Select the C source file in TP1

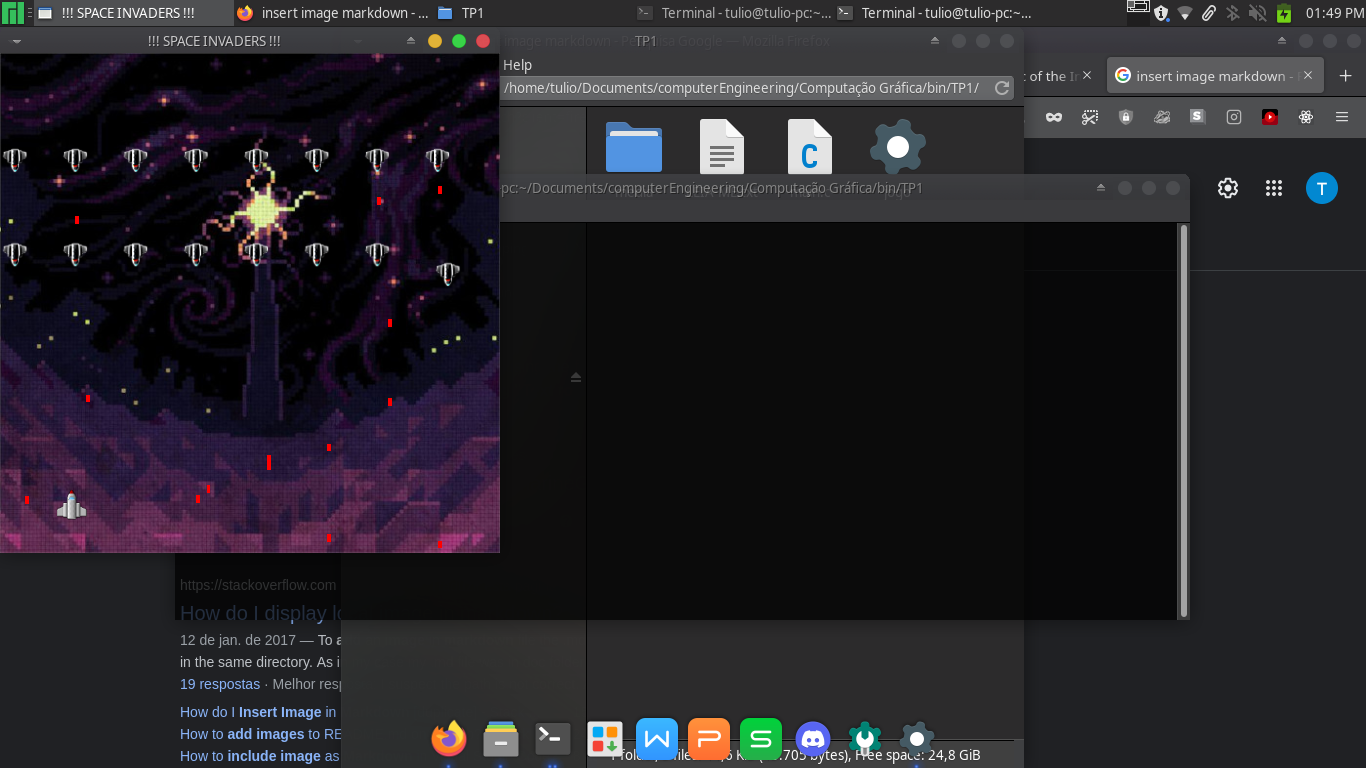point(810,147)
